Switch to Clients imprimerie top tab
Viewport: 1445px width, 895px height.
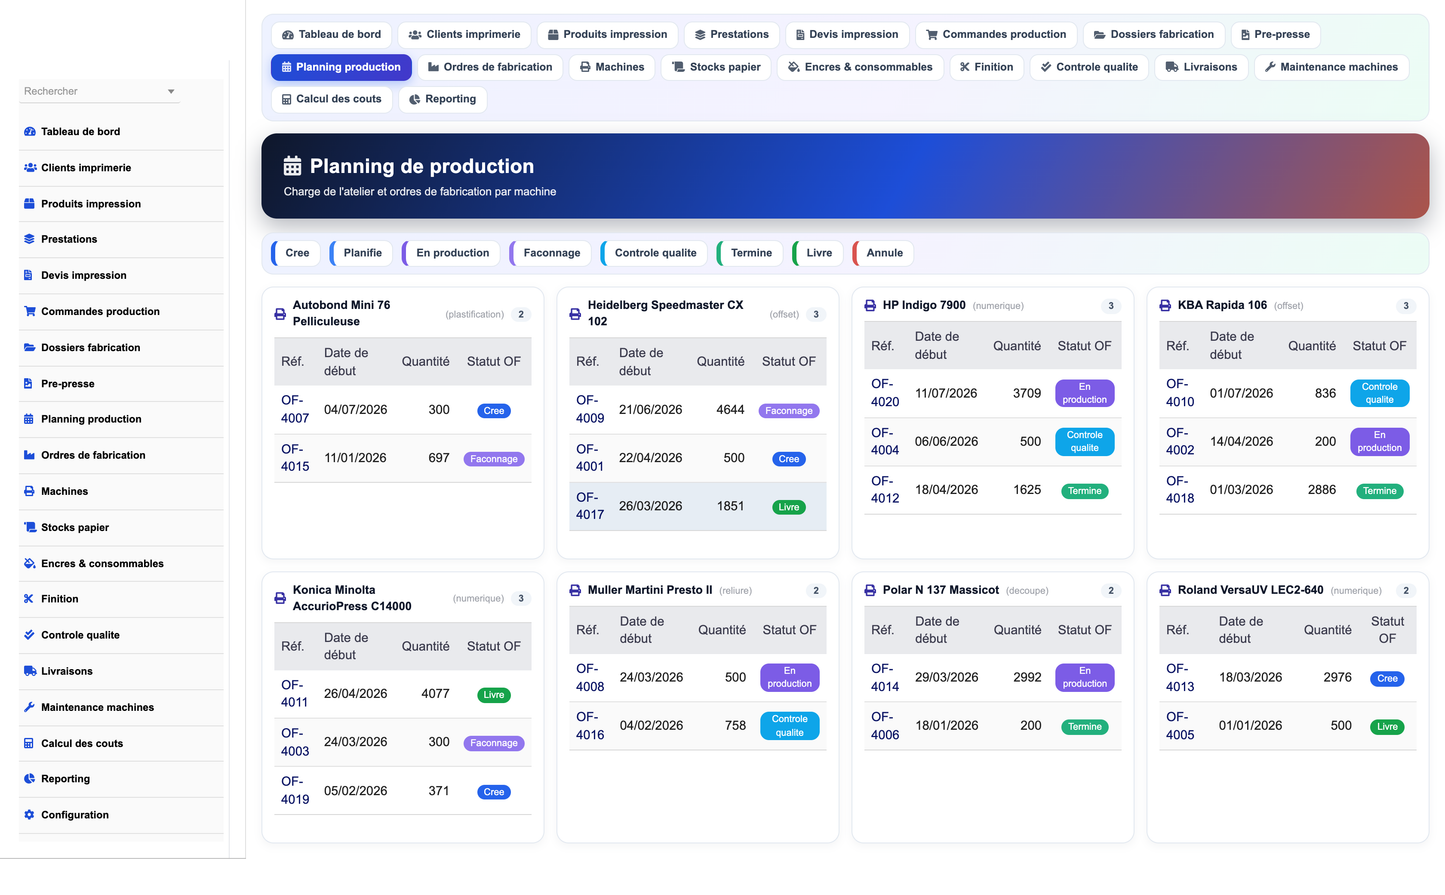tap(464, 35)
